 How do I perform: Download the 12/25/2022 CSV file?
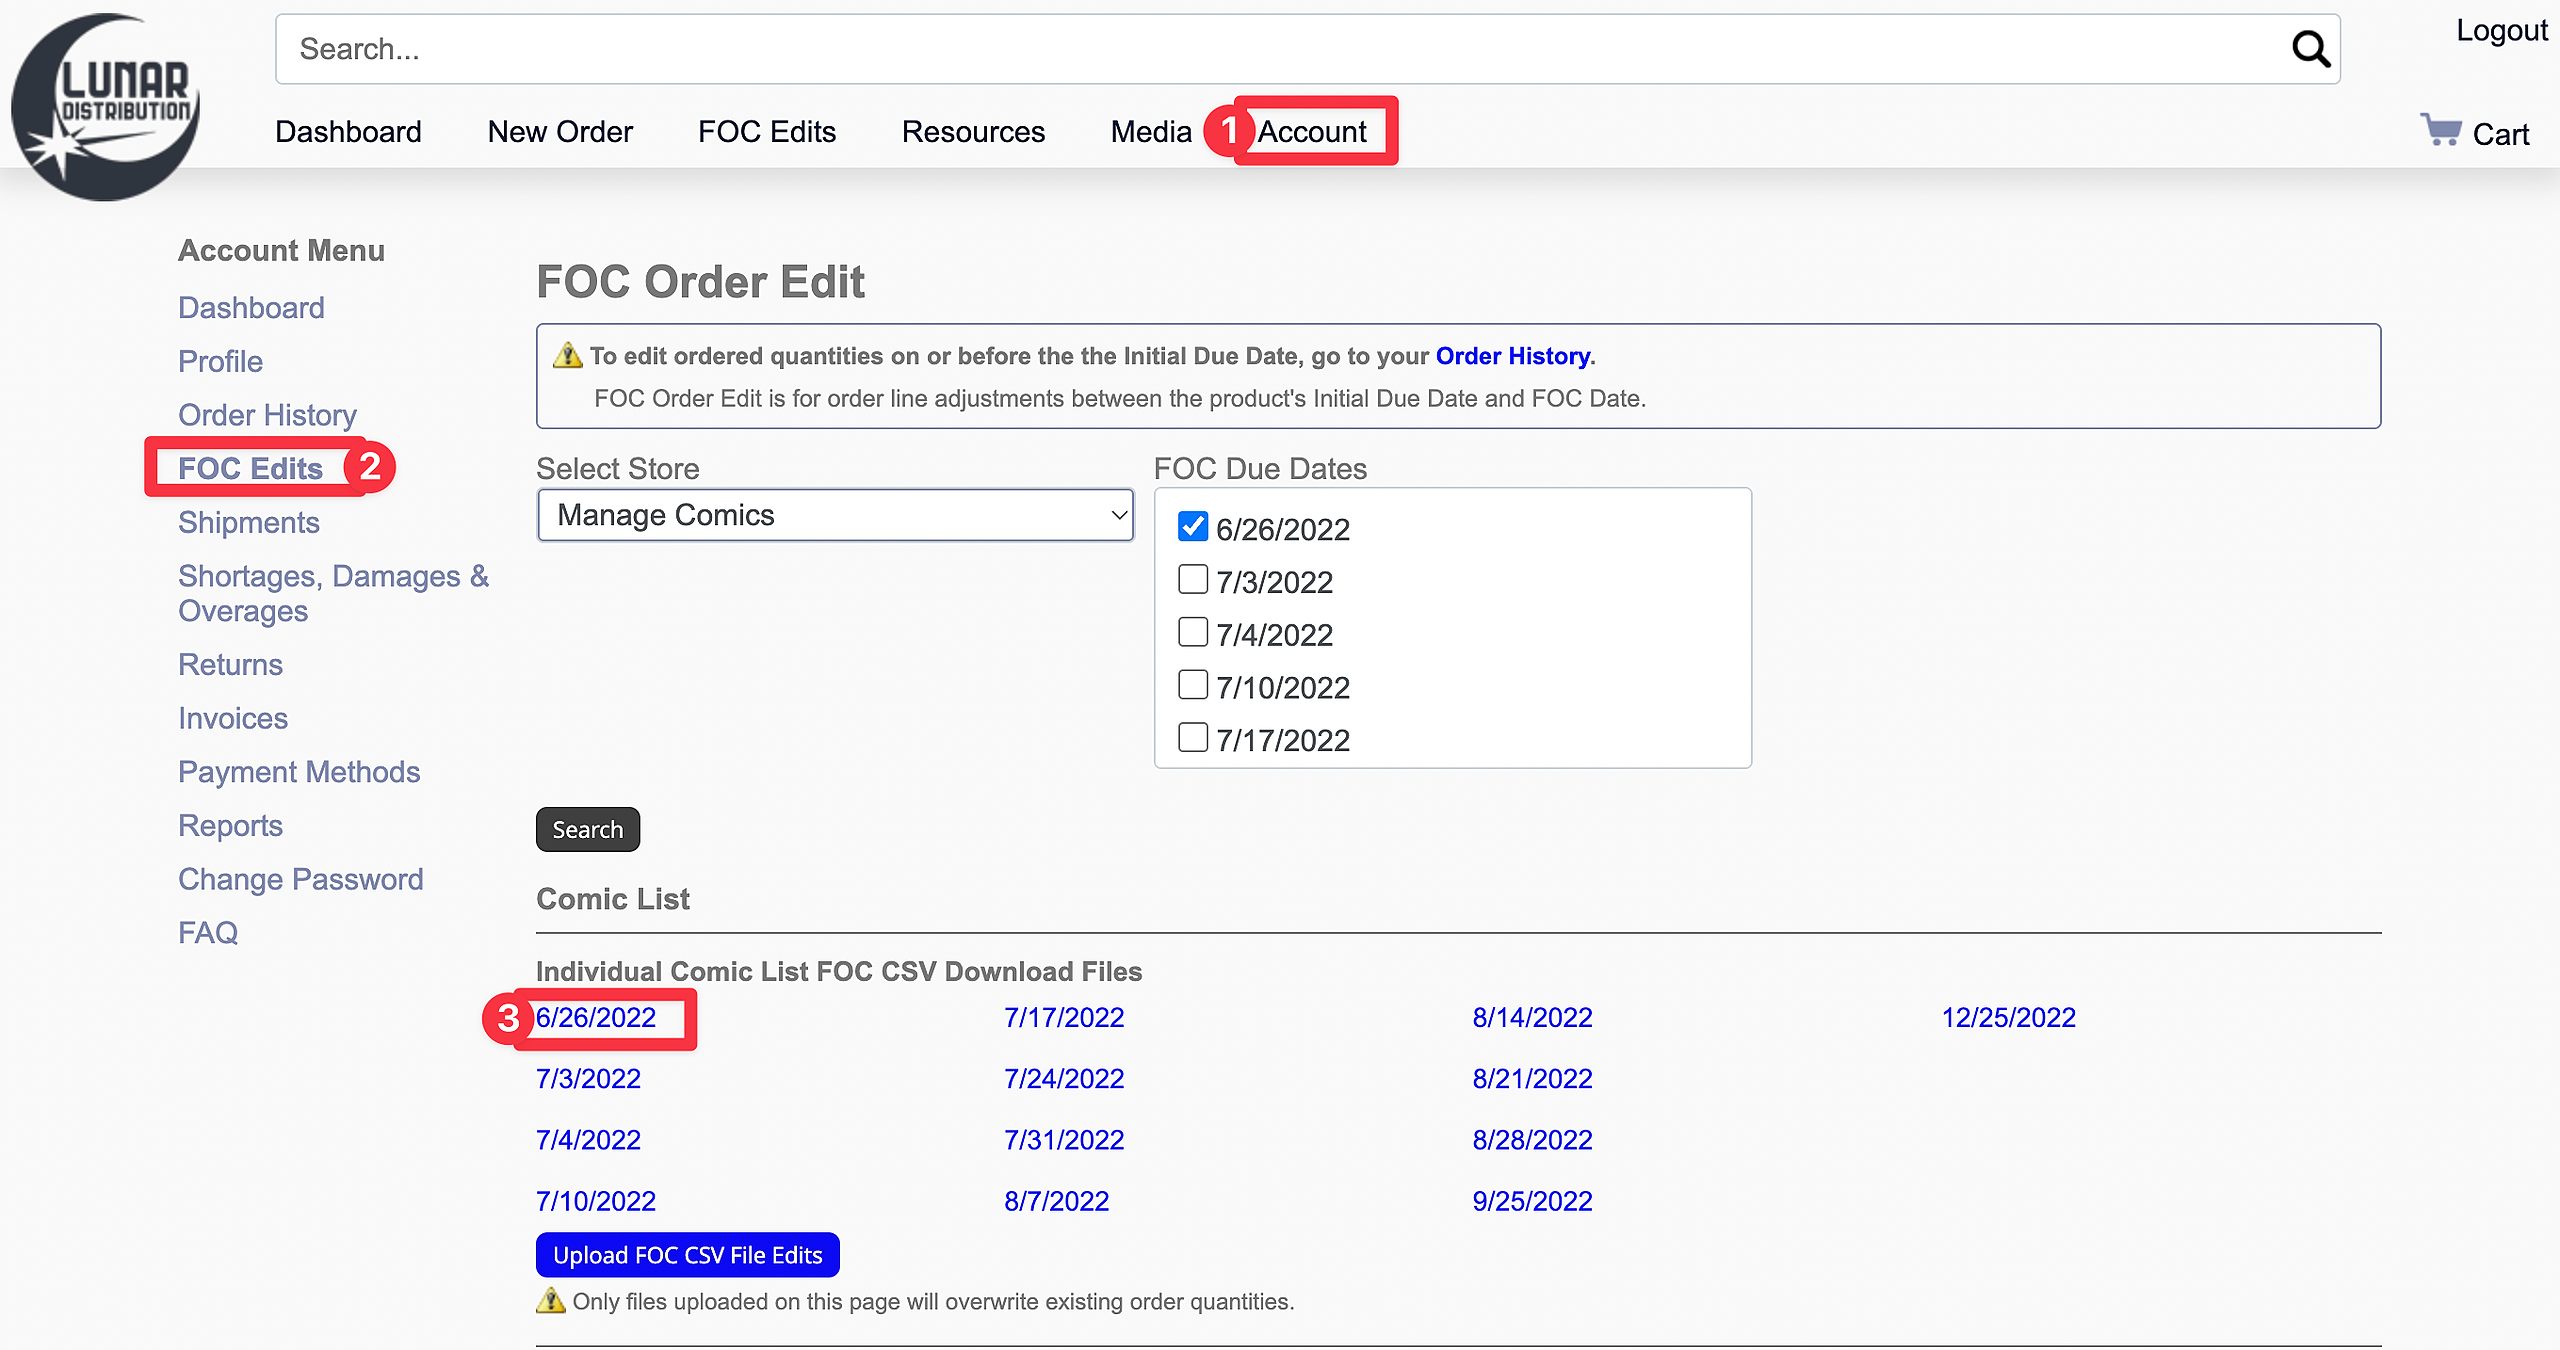2008,1018
